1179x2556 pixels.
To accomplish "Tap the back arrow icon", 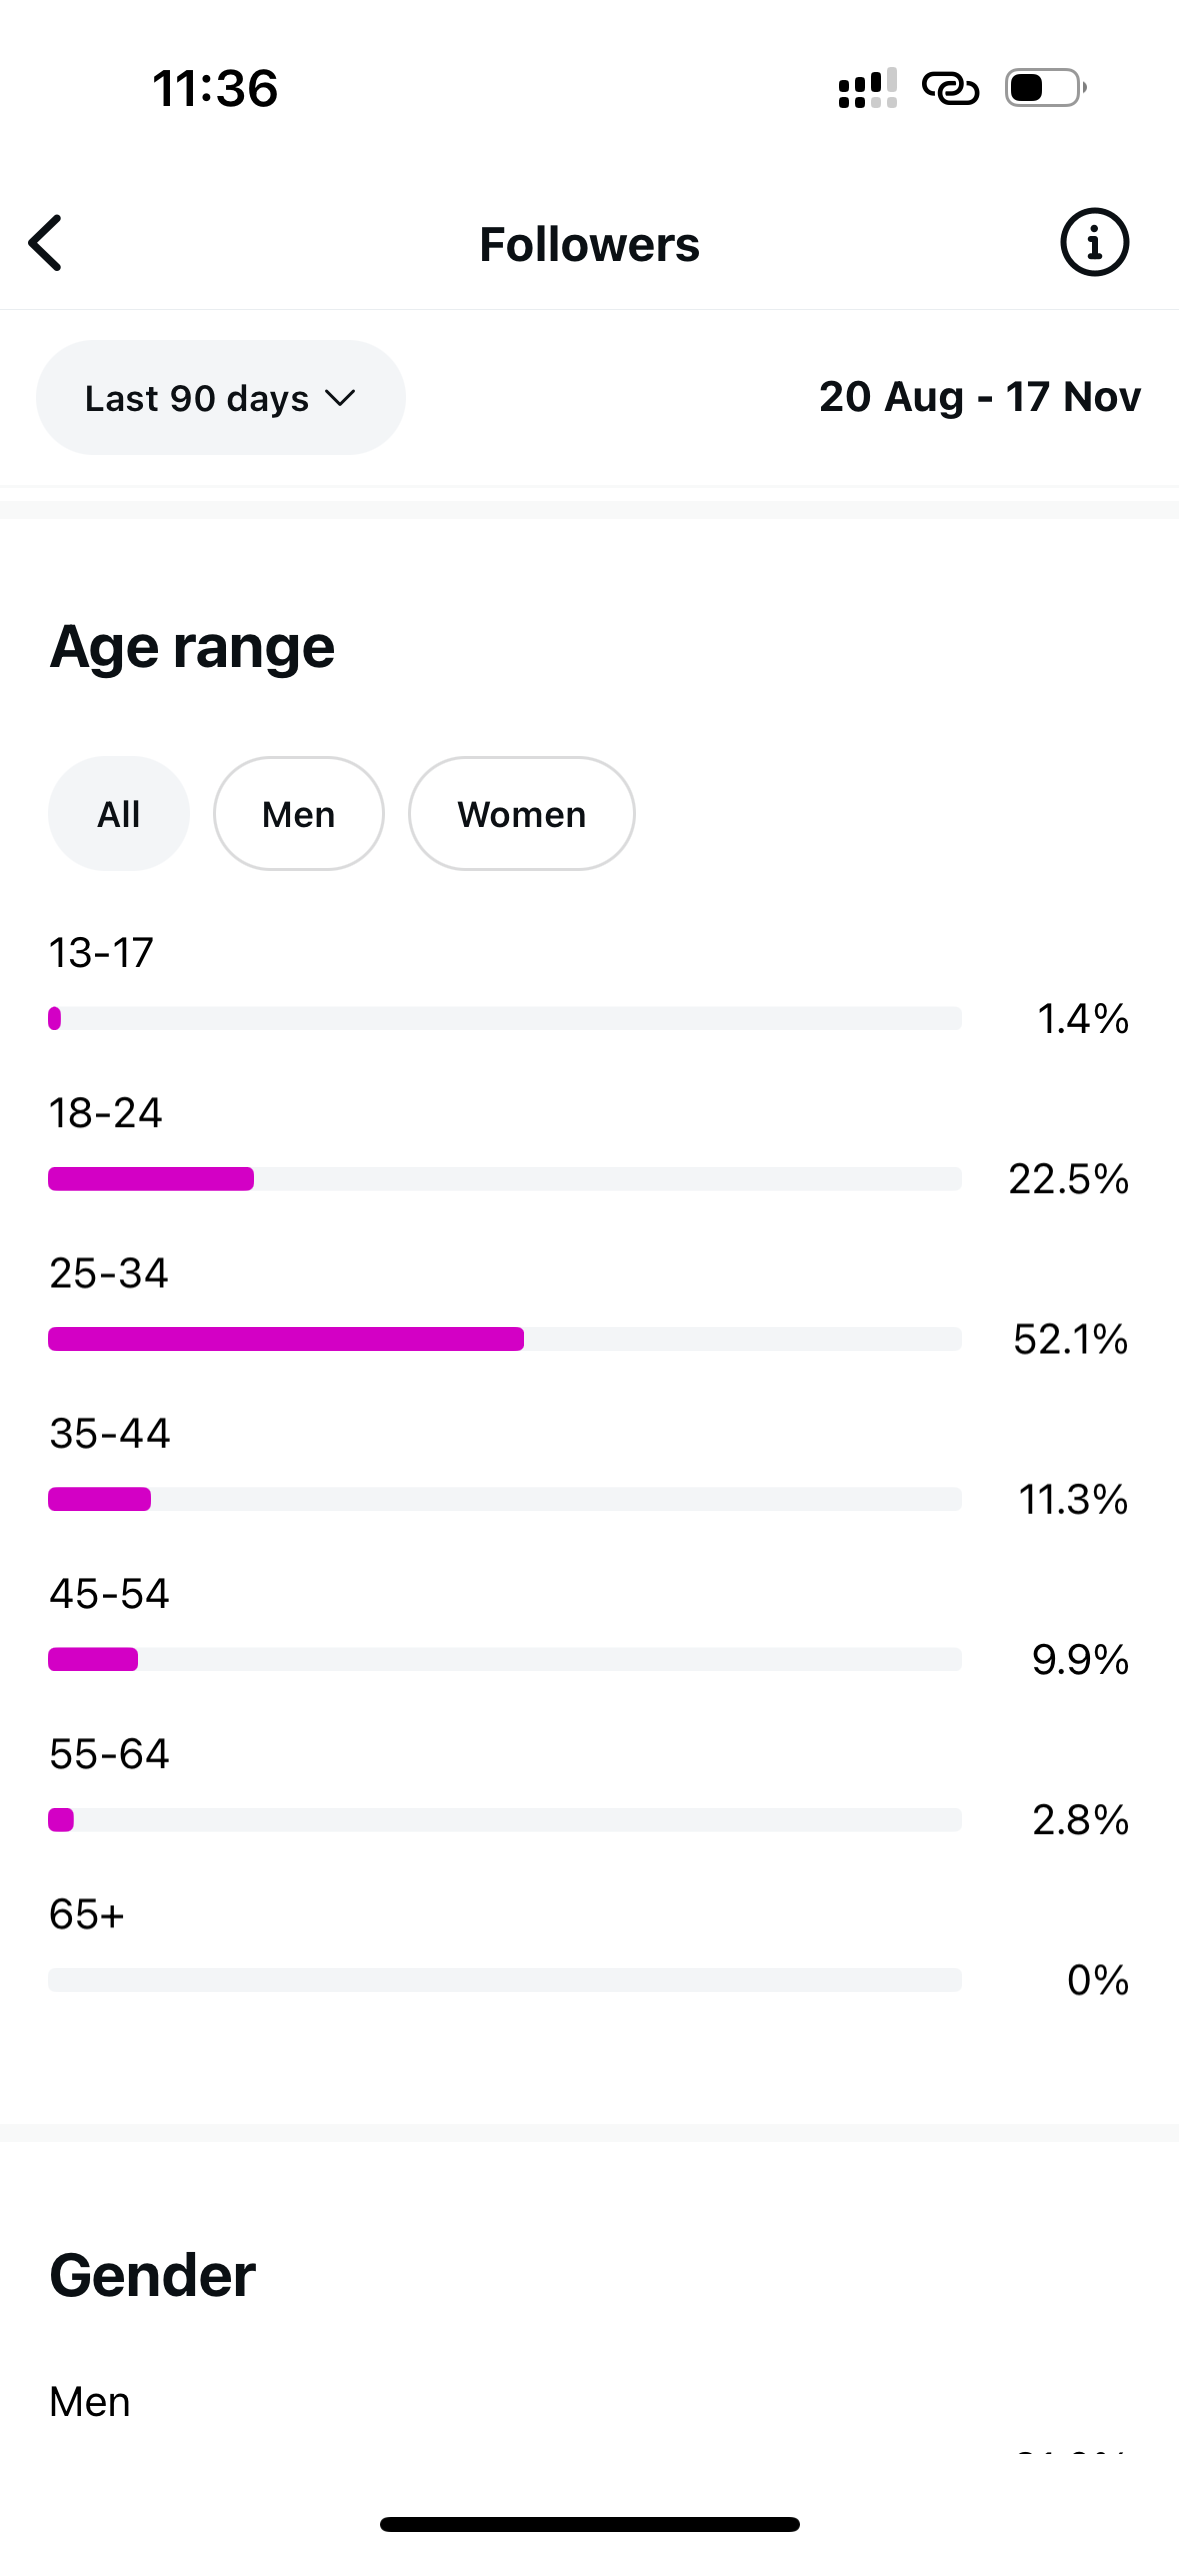I will [x=46, y=243].
